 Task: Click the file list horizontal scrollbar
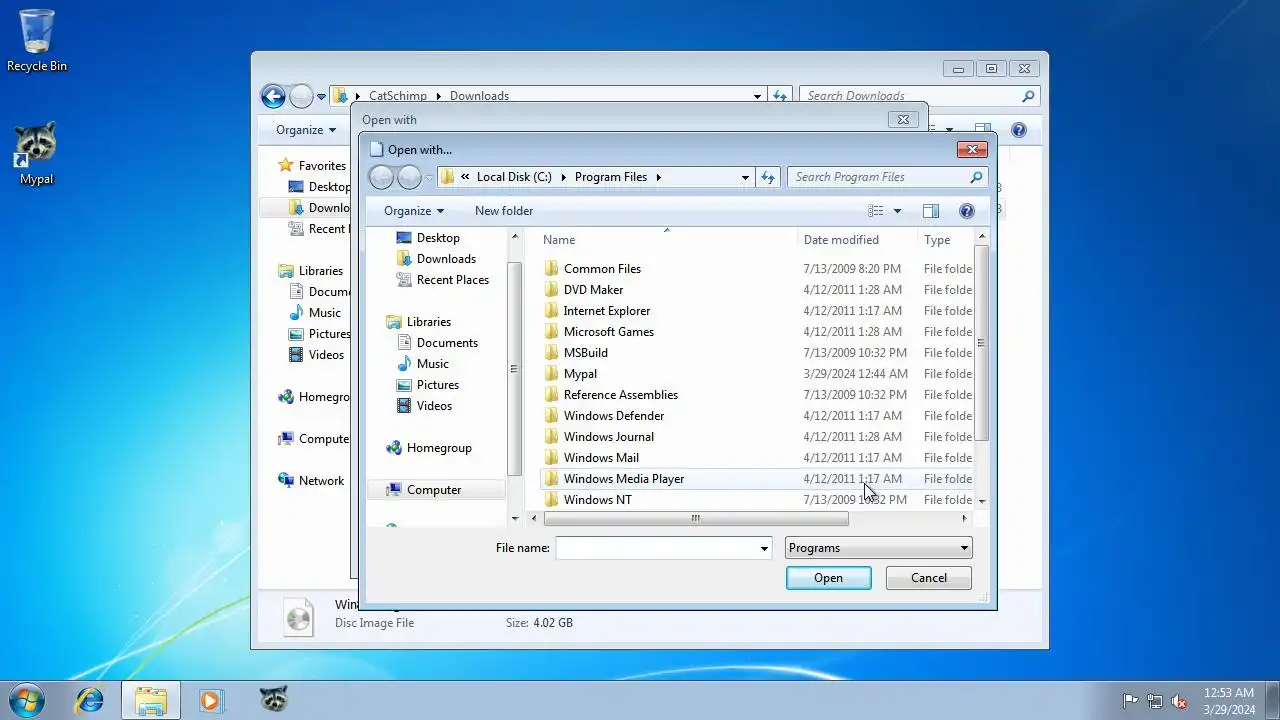[x=696, y=519]
